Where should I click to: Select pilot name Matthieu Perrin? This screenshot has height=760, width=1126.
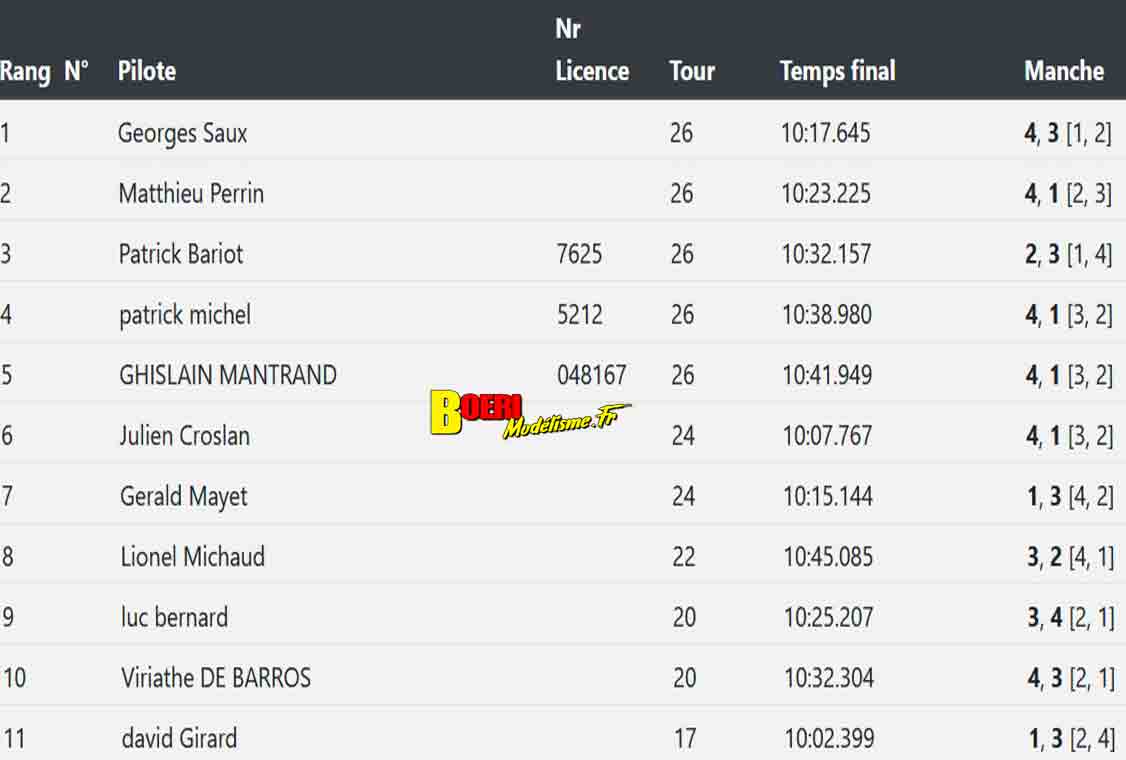[x=191, y=193]
